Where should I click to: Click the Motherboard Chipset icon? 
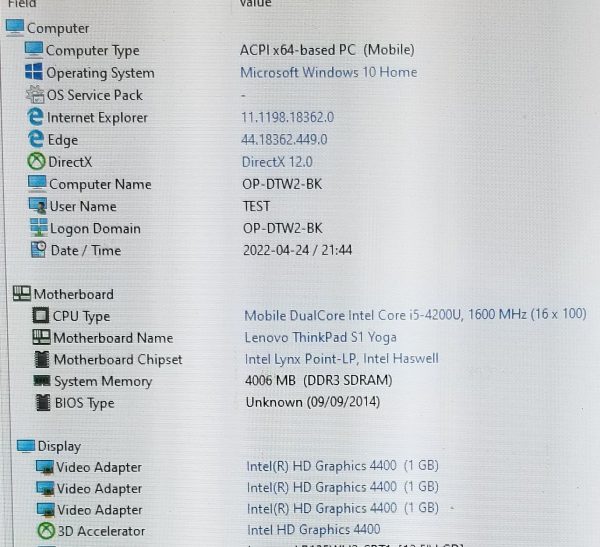(41, 359)
